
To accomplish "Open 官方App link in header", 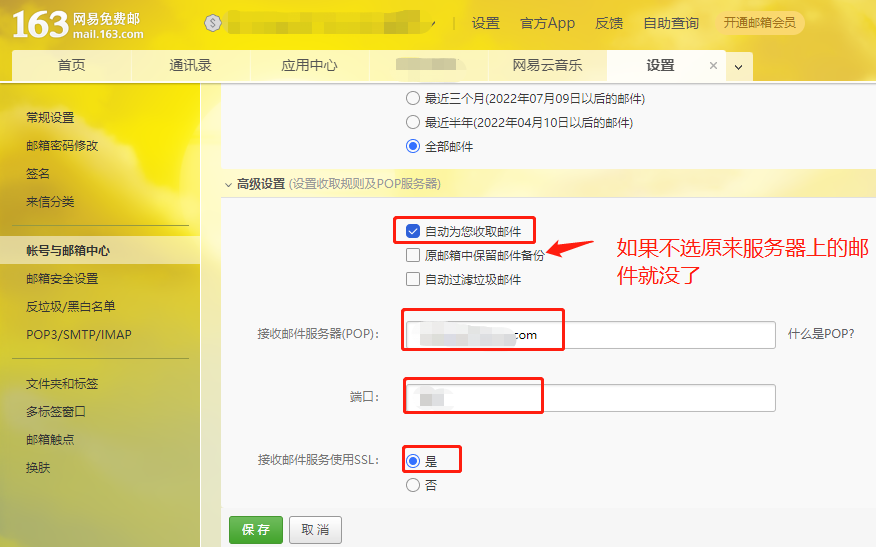I will [x=548, y=23].
